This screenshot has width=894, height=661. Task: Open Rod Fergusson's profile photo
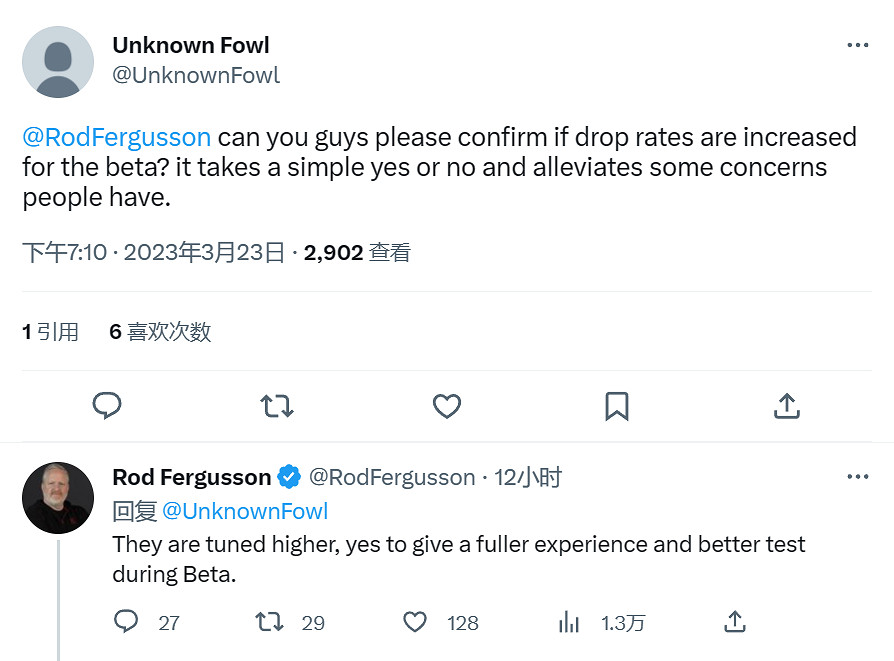(x=58, y=497)
